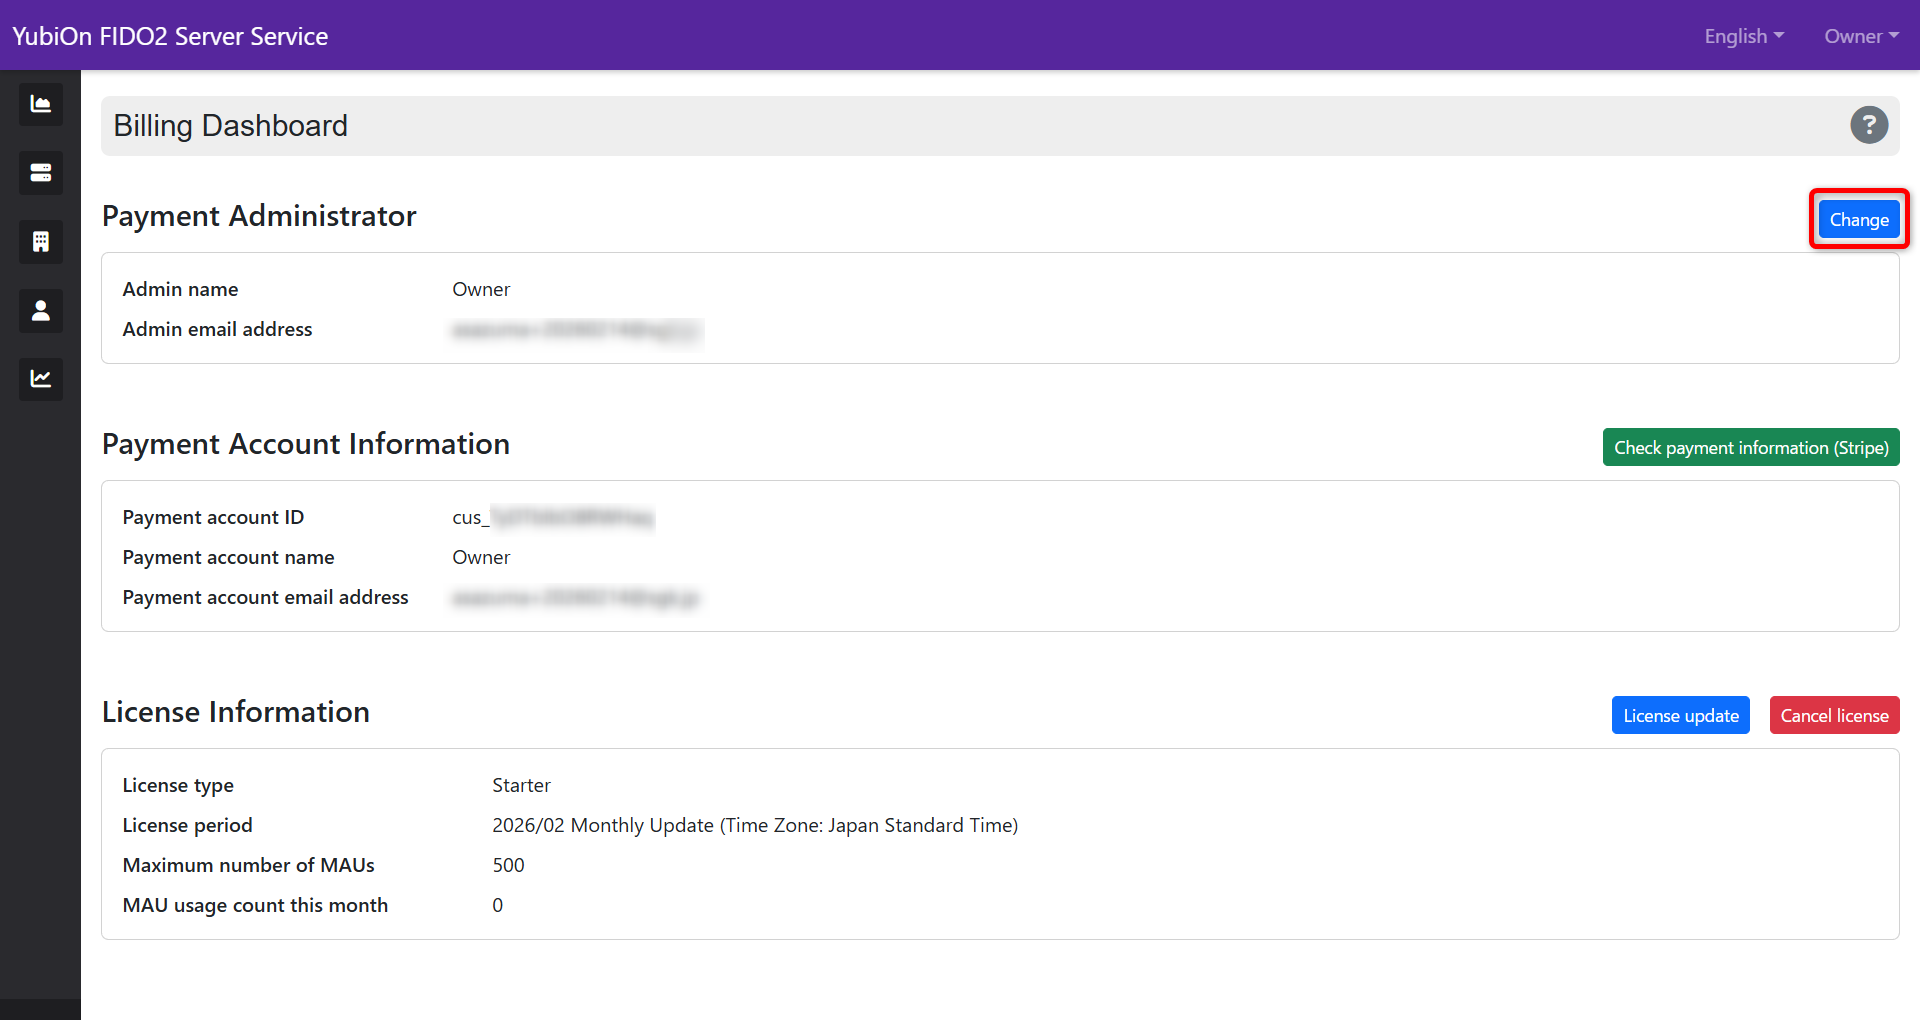Click the License update button
Screen dimensions: 1920x1020
point(1680,716)
